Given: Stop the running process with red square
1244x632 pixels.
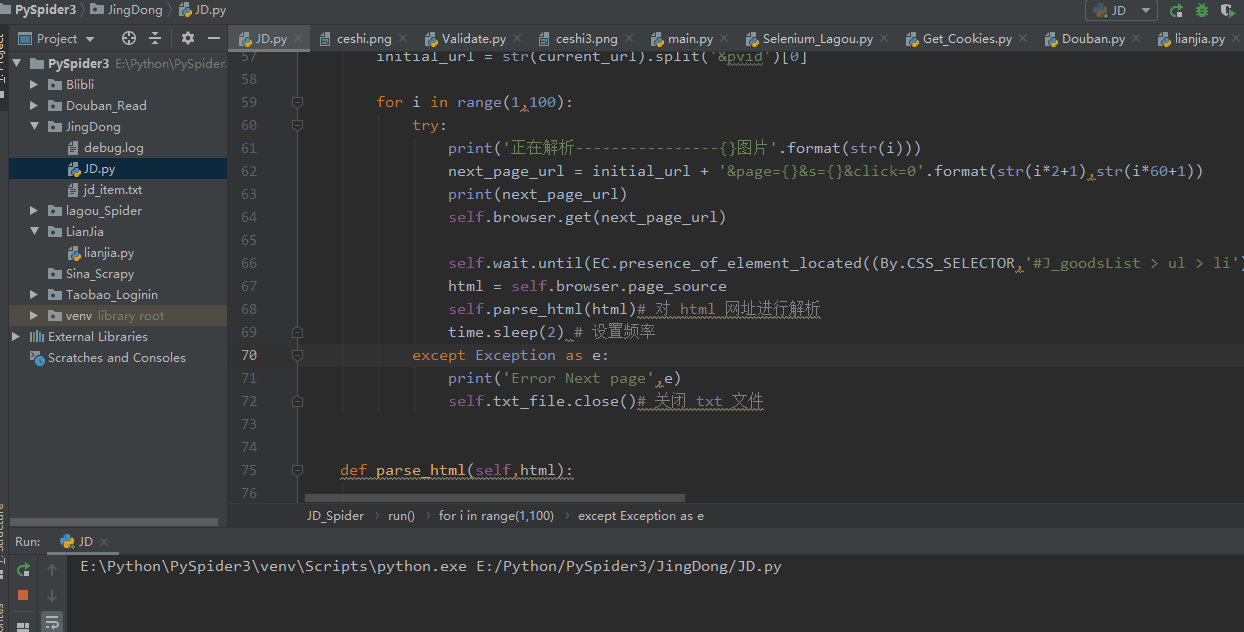Looking at the screenshot, I should (x=22, y=595).
